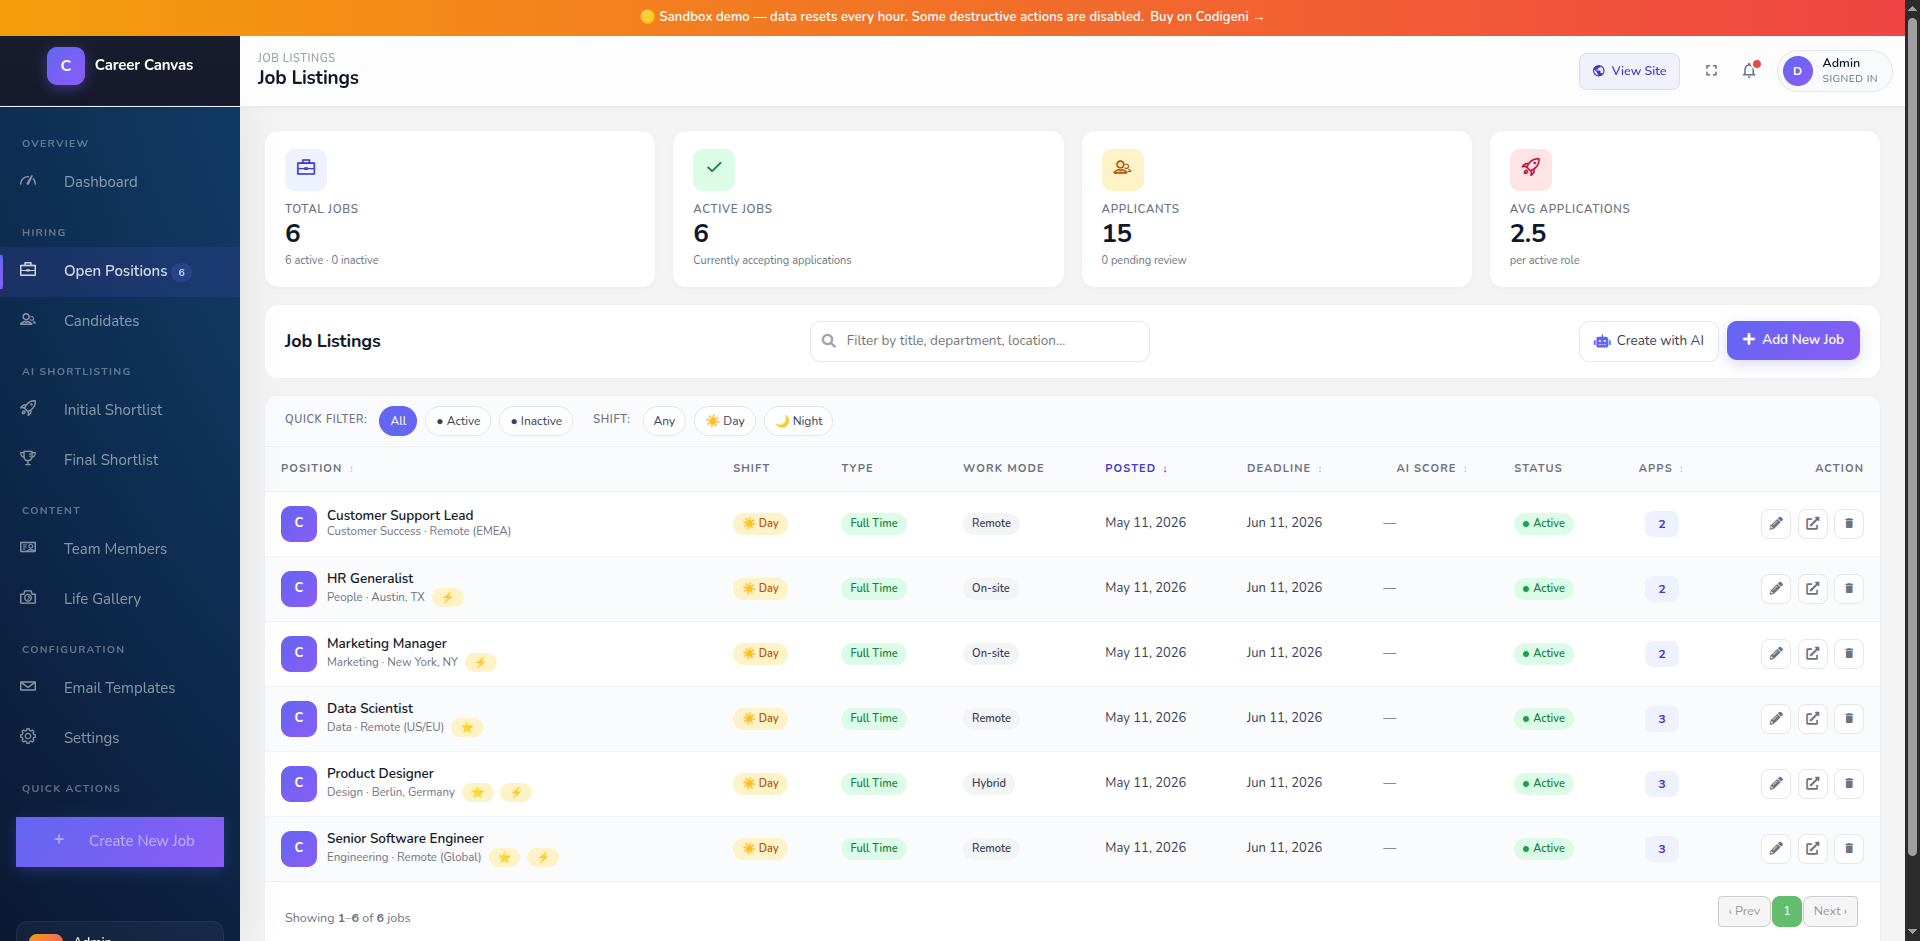Open Final Shortlist page
The image size is (1920, 941).
[120, 460]
